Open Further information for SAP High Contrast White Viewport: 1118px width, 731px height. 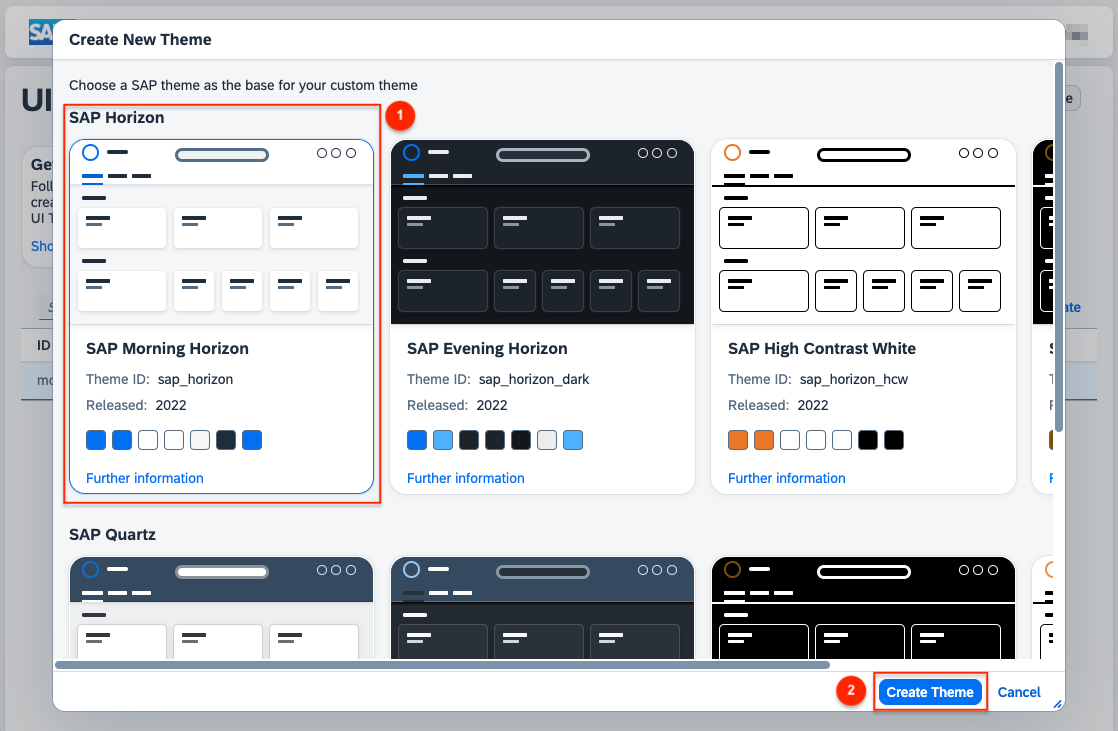click(x=786, y=478)
